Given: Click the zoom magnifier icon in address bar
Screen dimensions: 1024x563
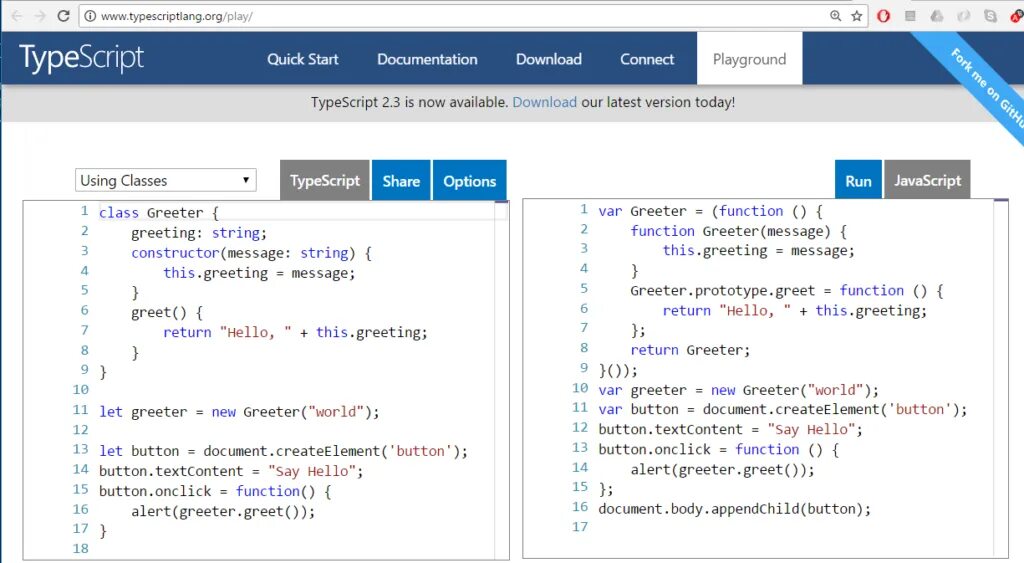Looking at the screenshot, I should (x=835, y=16).
